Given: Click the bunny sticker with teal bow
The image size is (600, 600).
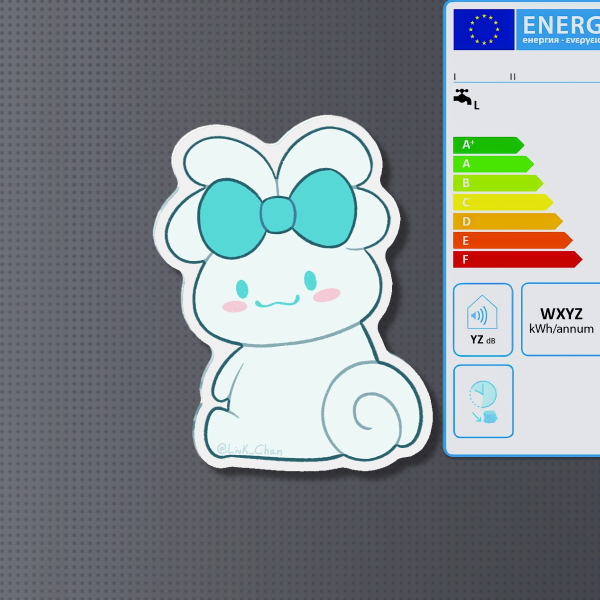Looking at the screenshot, I should (x=293, y=293).
